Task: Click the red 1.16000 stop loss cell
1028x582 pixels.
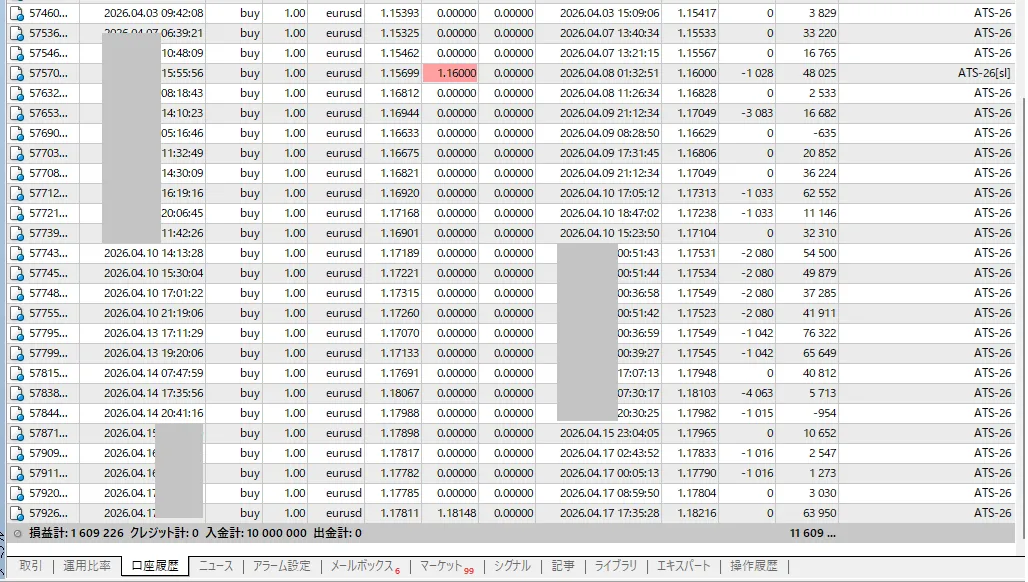Action: tap(450, 73)
